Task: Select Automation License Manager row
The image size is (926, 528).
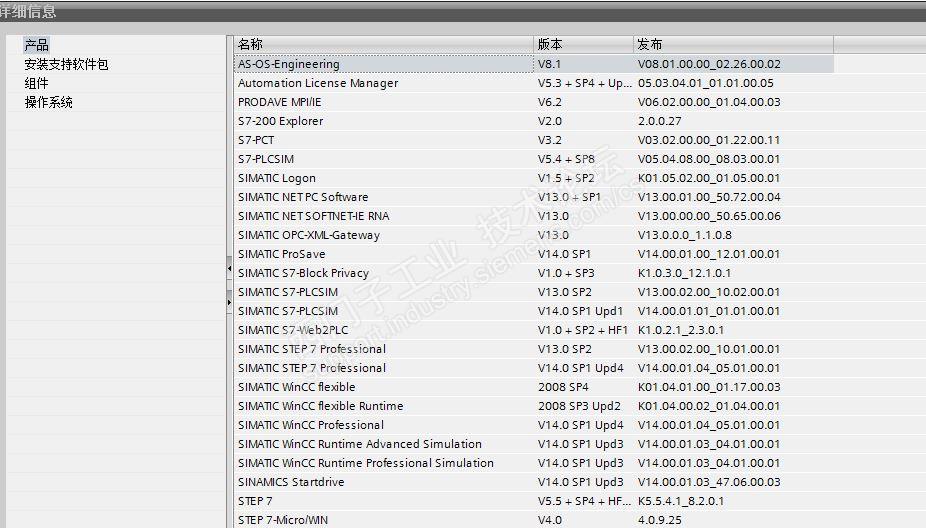Action: [x=534, y=83]
